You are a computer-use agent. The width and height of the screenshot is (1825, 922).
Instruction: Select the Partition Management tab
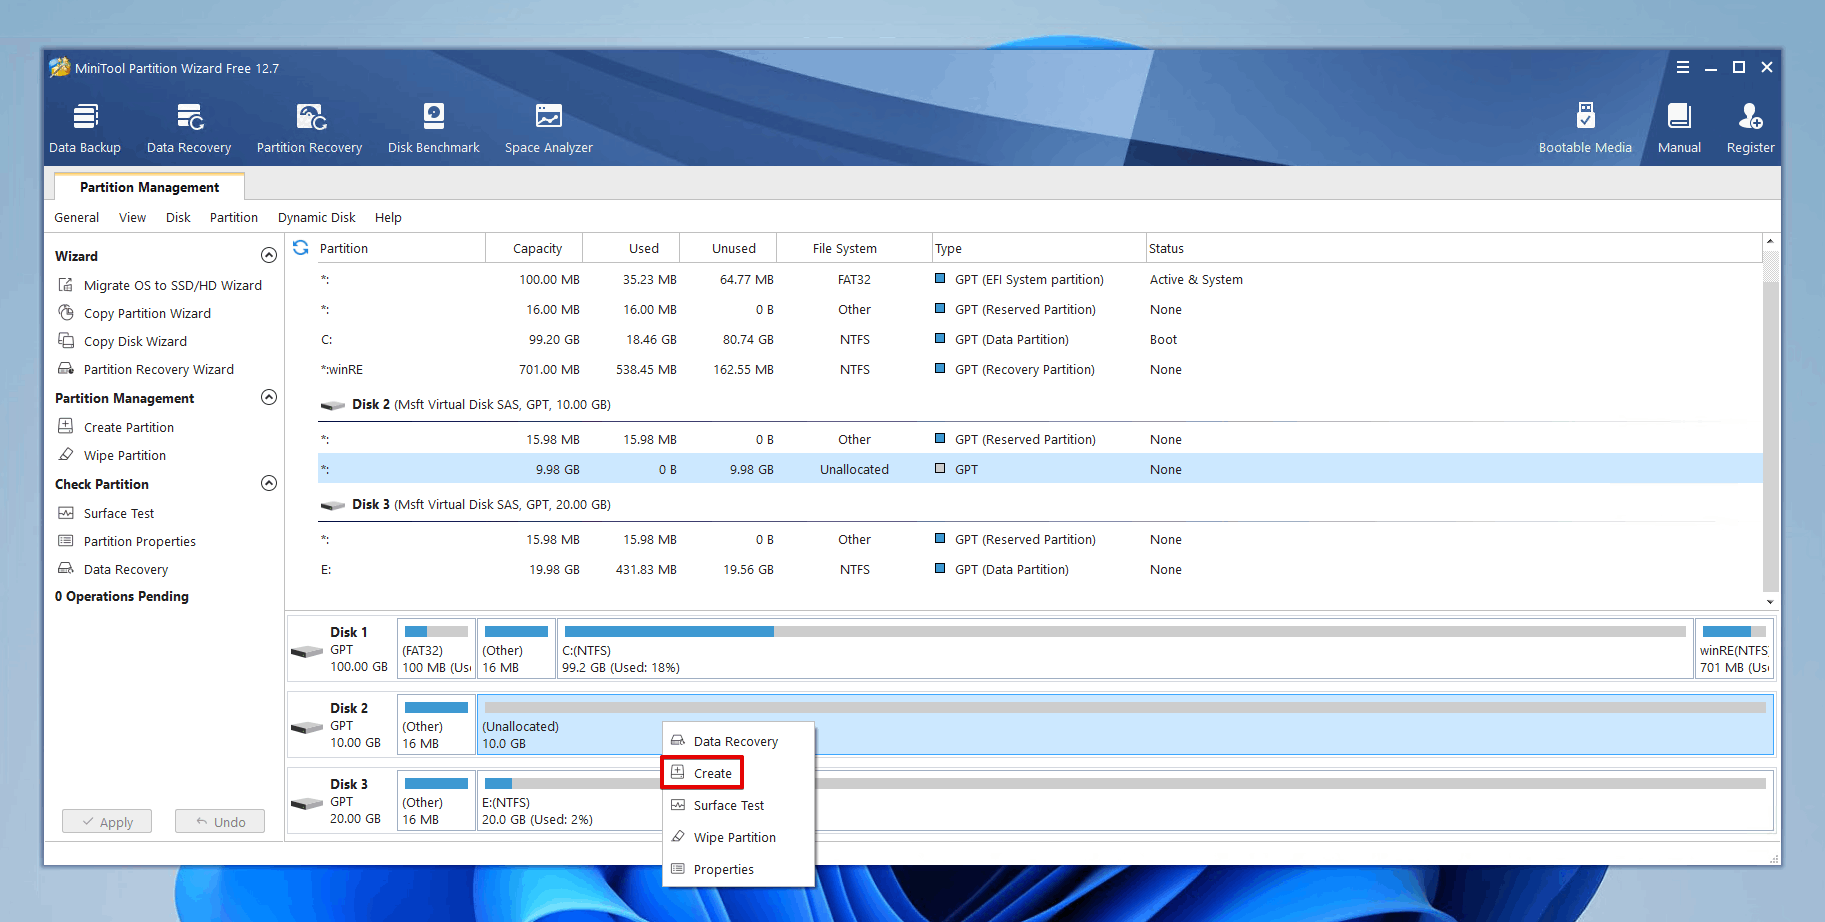tap(149, 187)
